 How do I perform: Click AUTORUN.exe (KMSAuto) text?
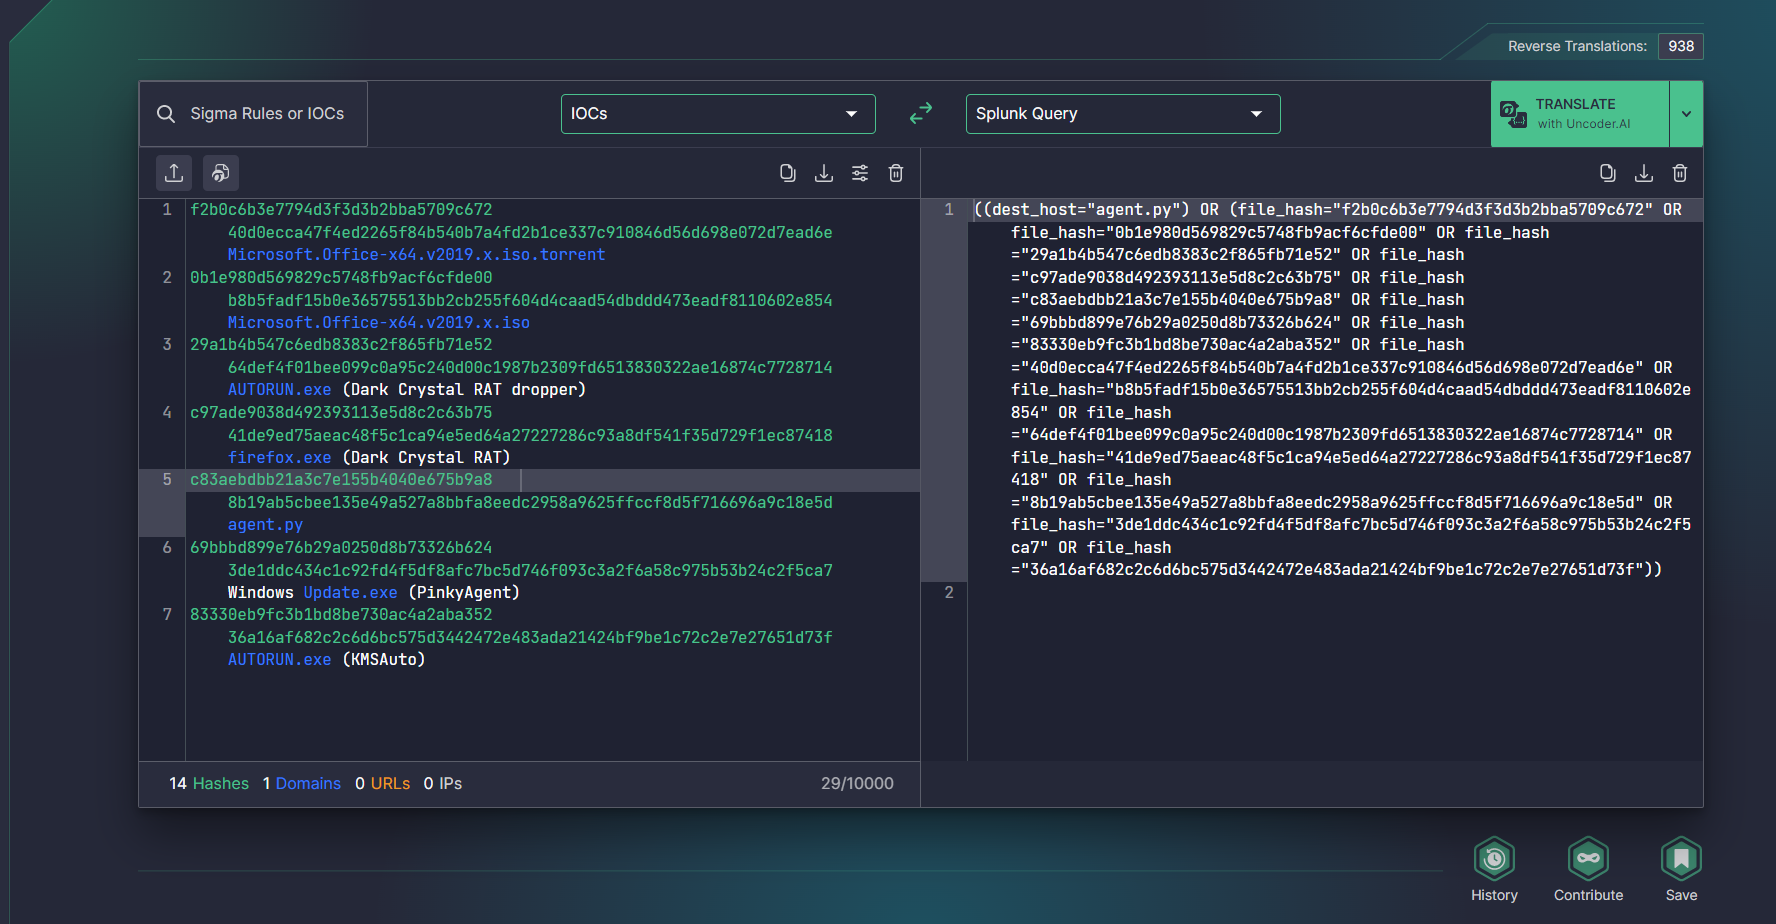pos(326,660)
